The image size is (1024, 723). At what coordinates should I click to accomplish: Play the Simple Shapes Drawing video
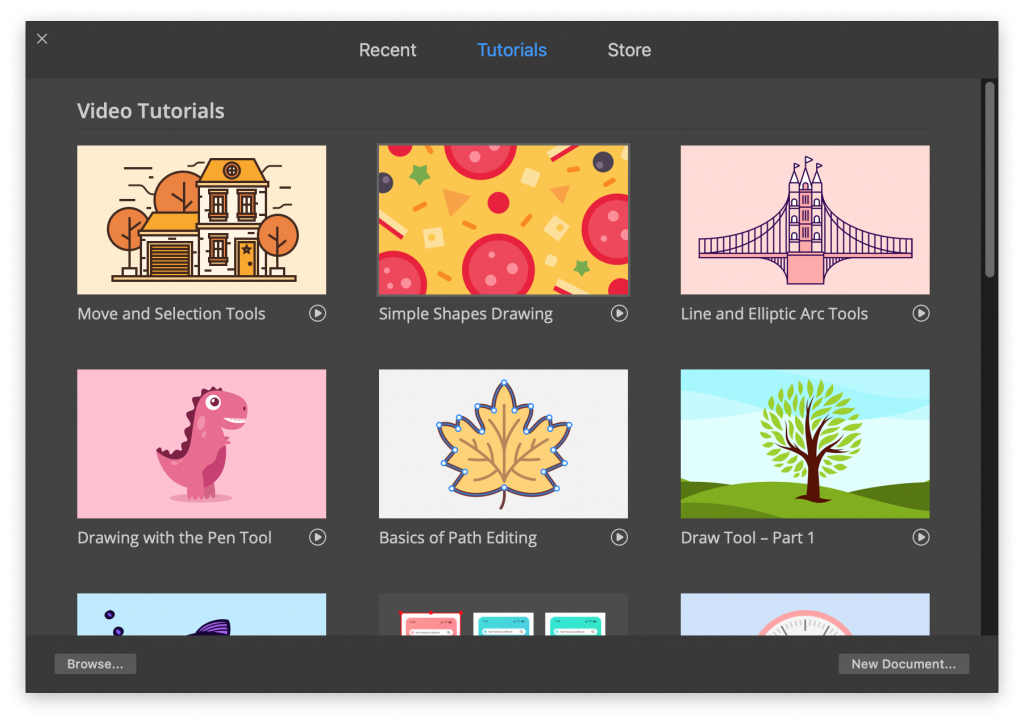click(619, 313)
